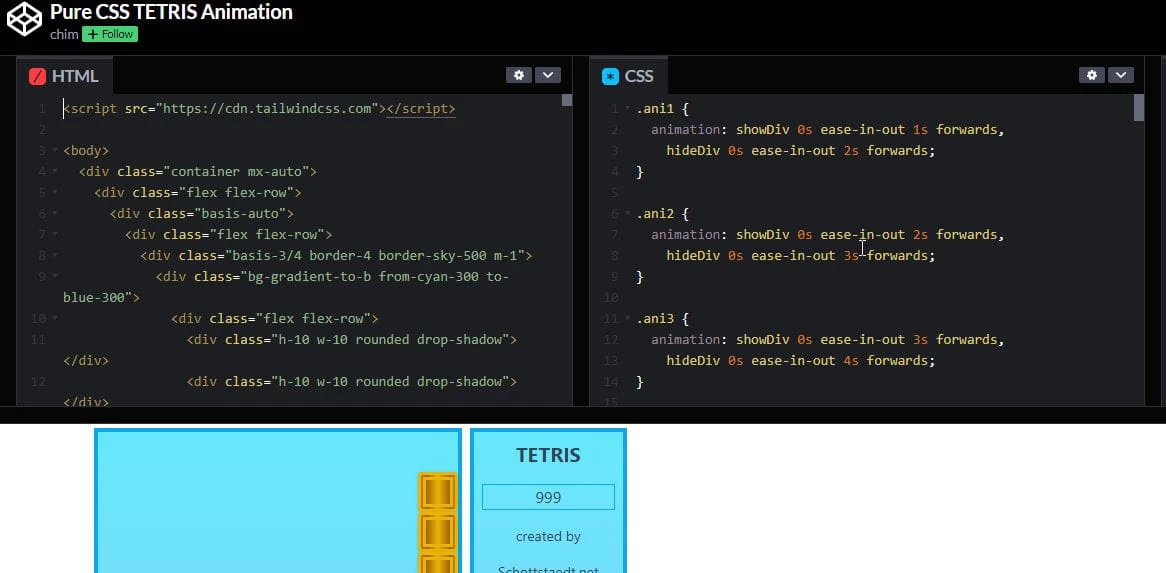
Task: Select the HTML editor tab
Action: click(x=65, y=76)
